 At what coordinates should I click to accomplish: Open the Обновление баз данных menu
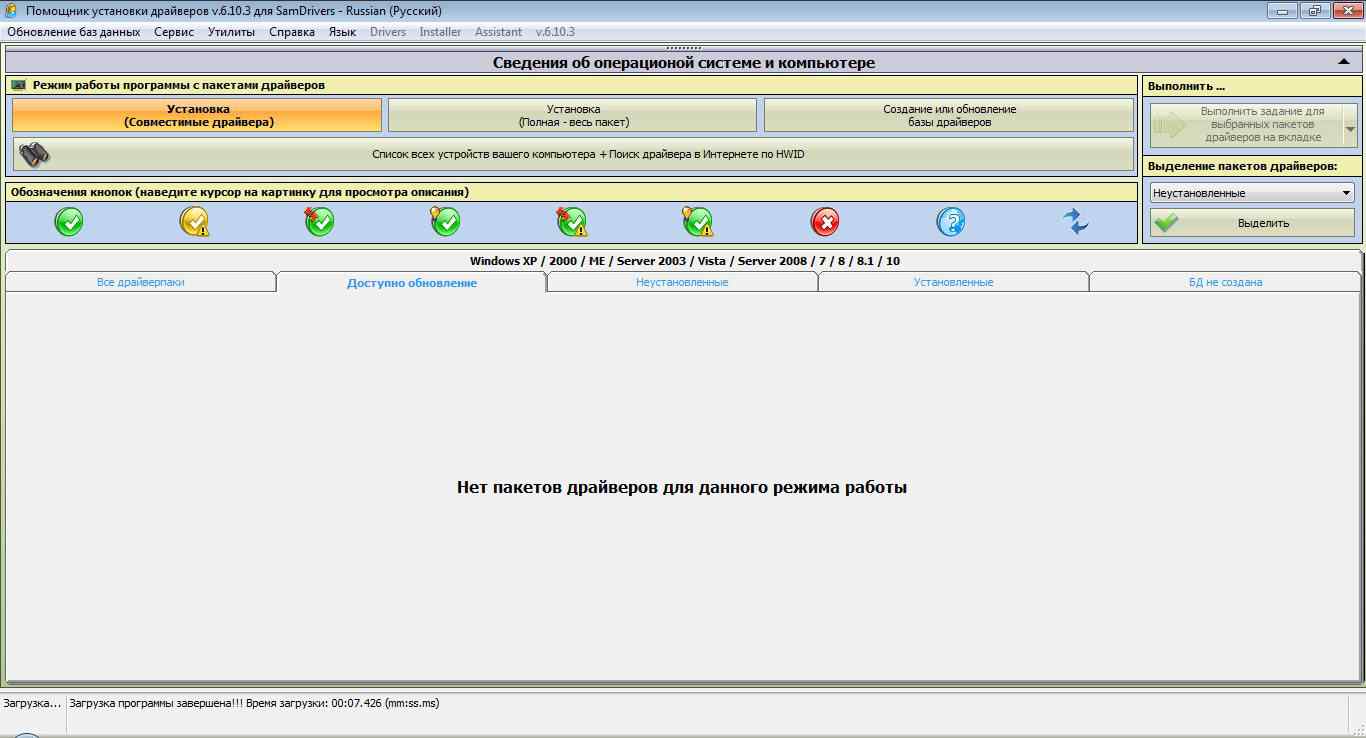[74, 32]
